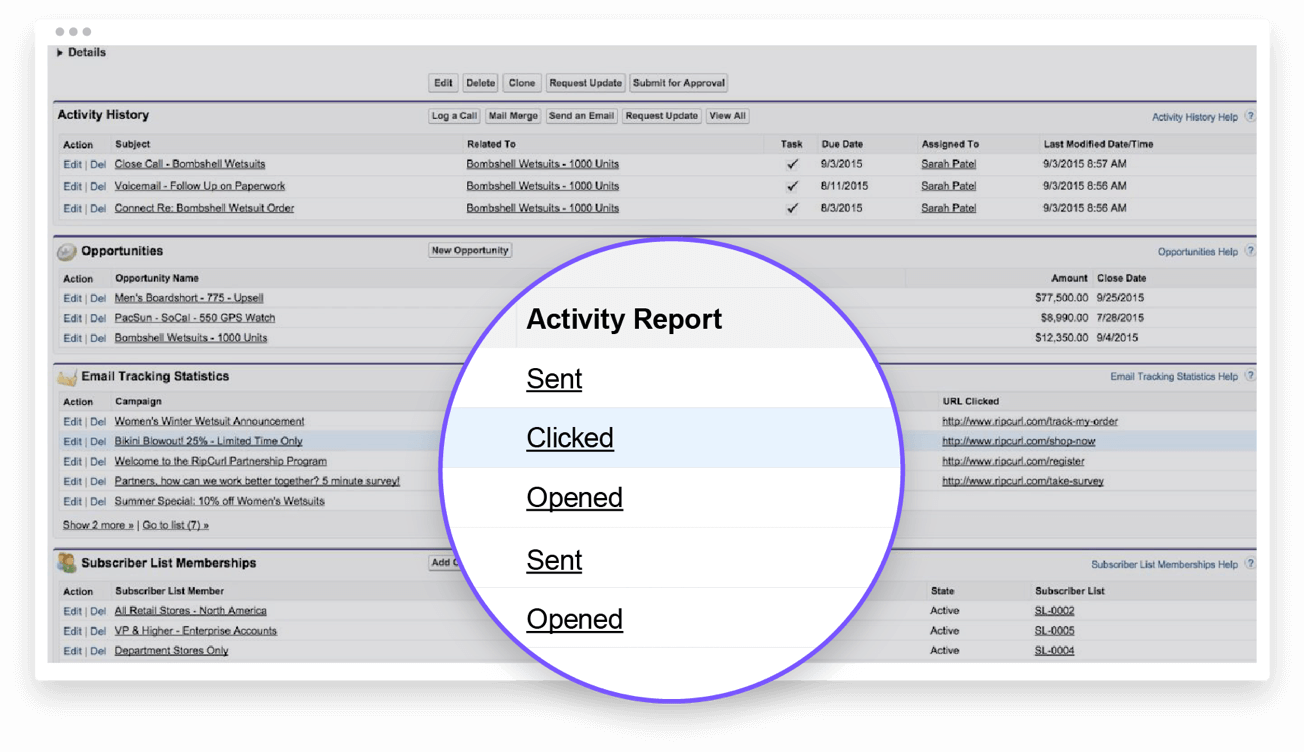Click the Email Tracking Statistics icon
The image size is (1304, 752).
click(67, 377)
